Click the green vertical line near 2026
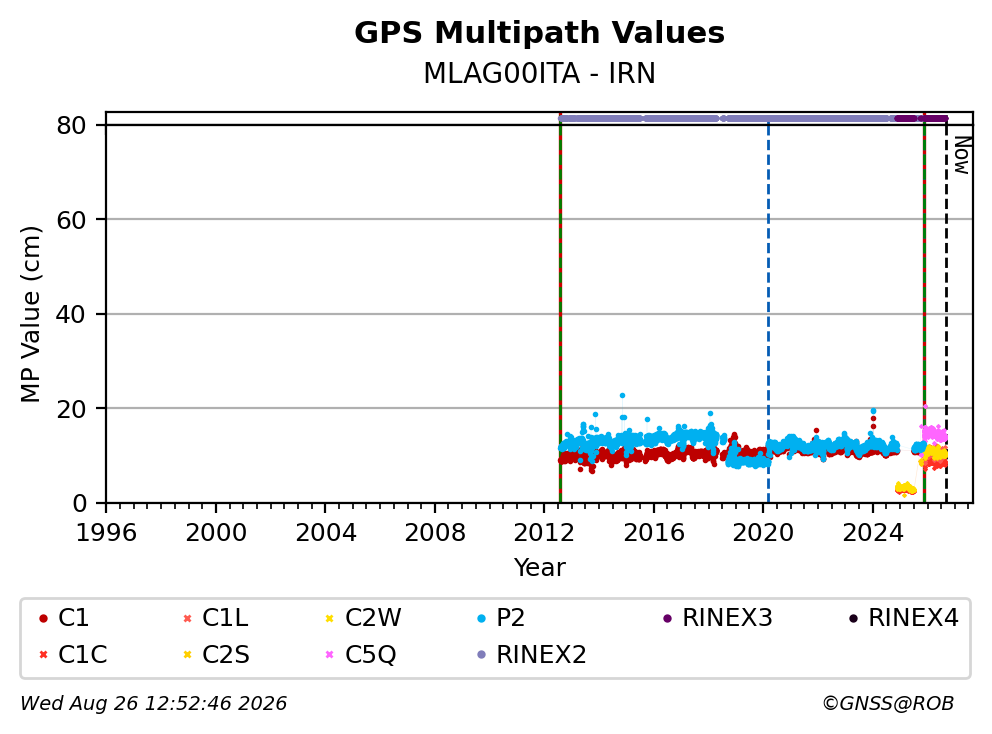 (924, 310)
